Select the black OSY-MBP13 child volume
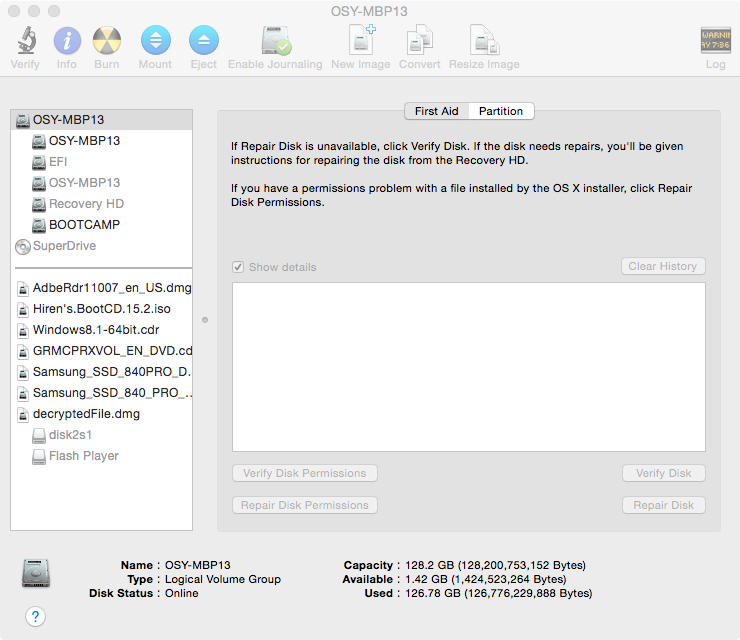This screenshot has width=740, height=640. [101, 141]
